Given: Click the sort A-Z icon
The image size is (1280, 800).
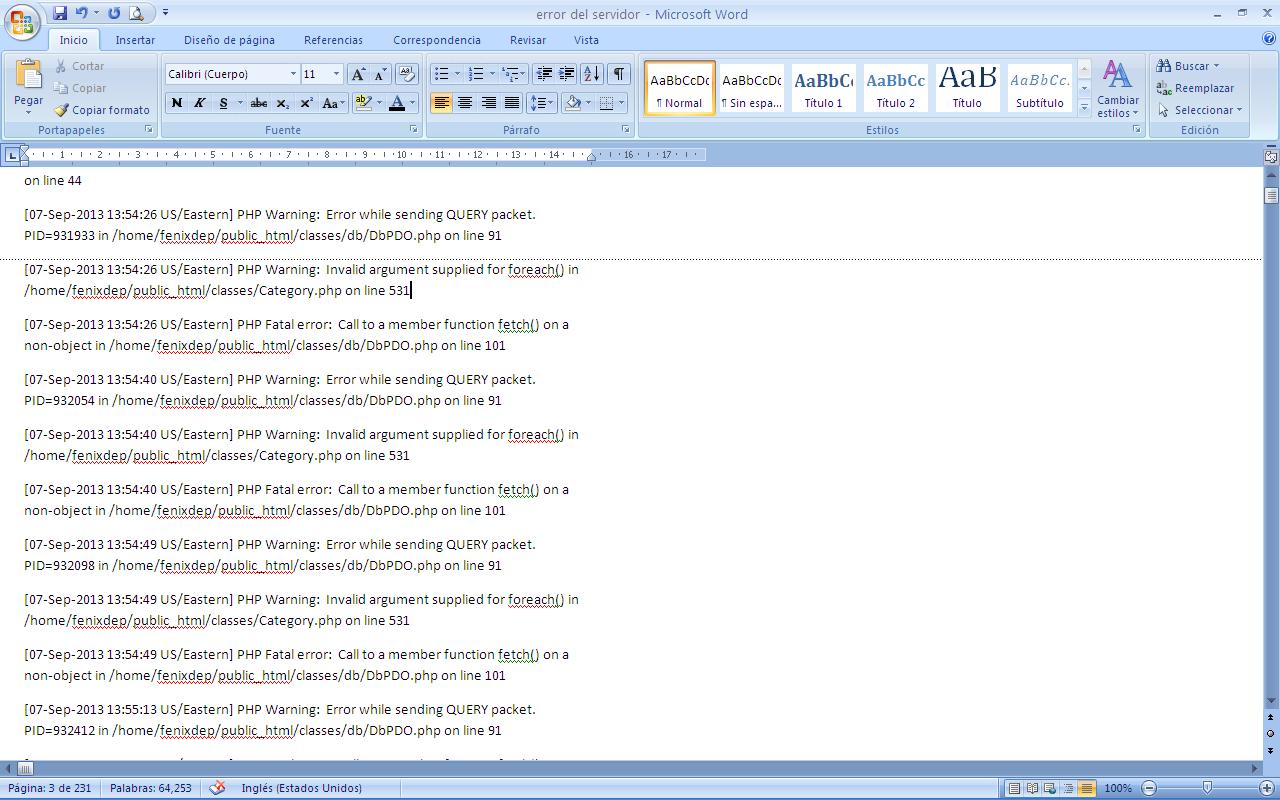Looking at the screenshot, I should pyautogui.click(x=591, y=74).
